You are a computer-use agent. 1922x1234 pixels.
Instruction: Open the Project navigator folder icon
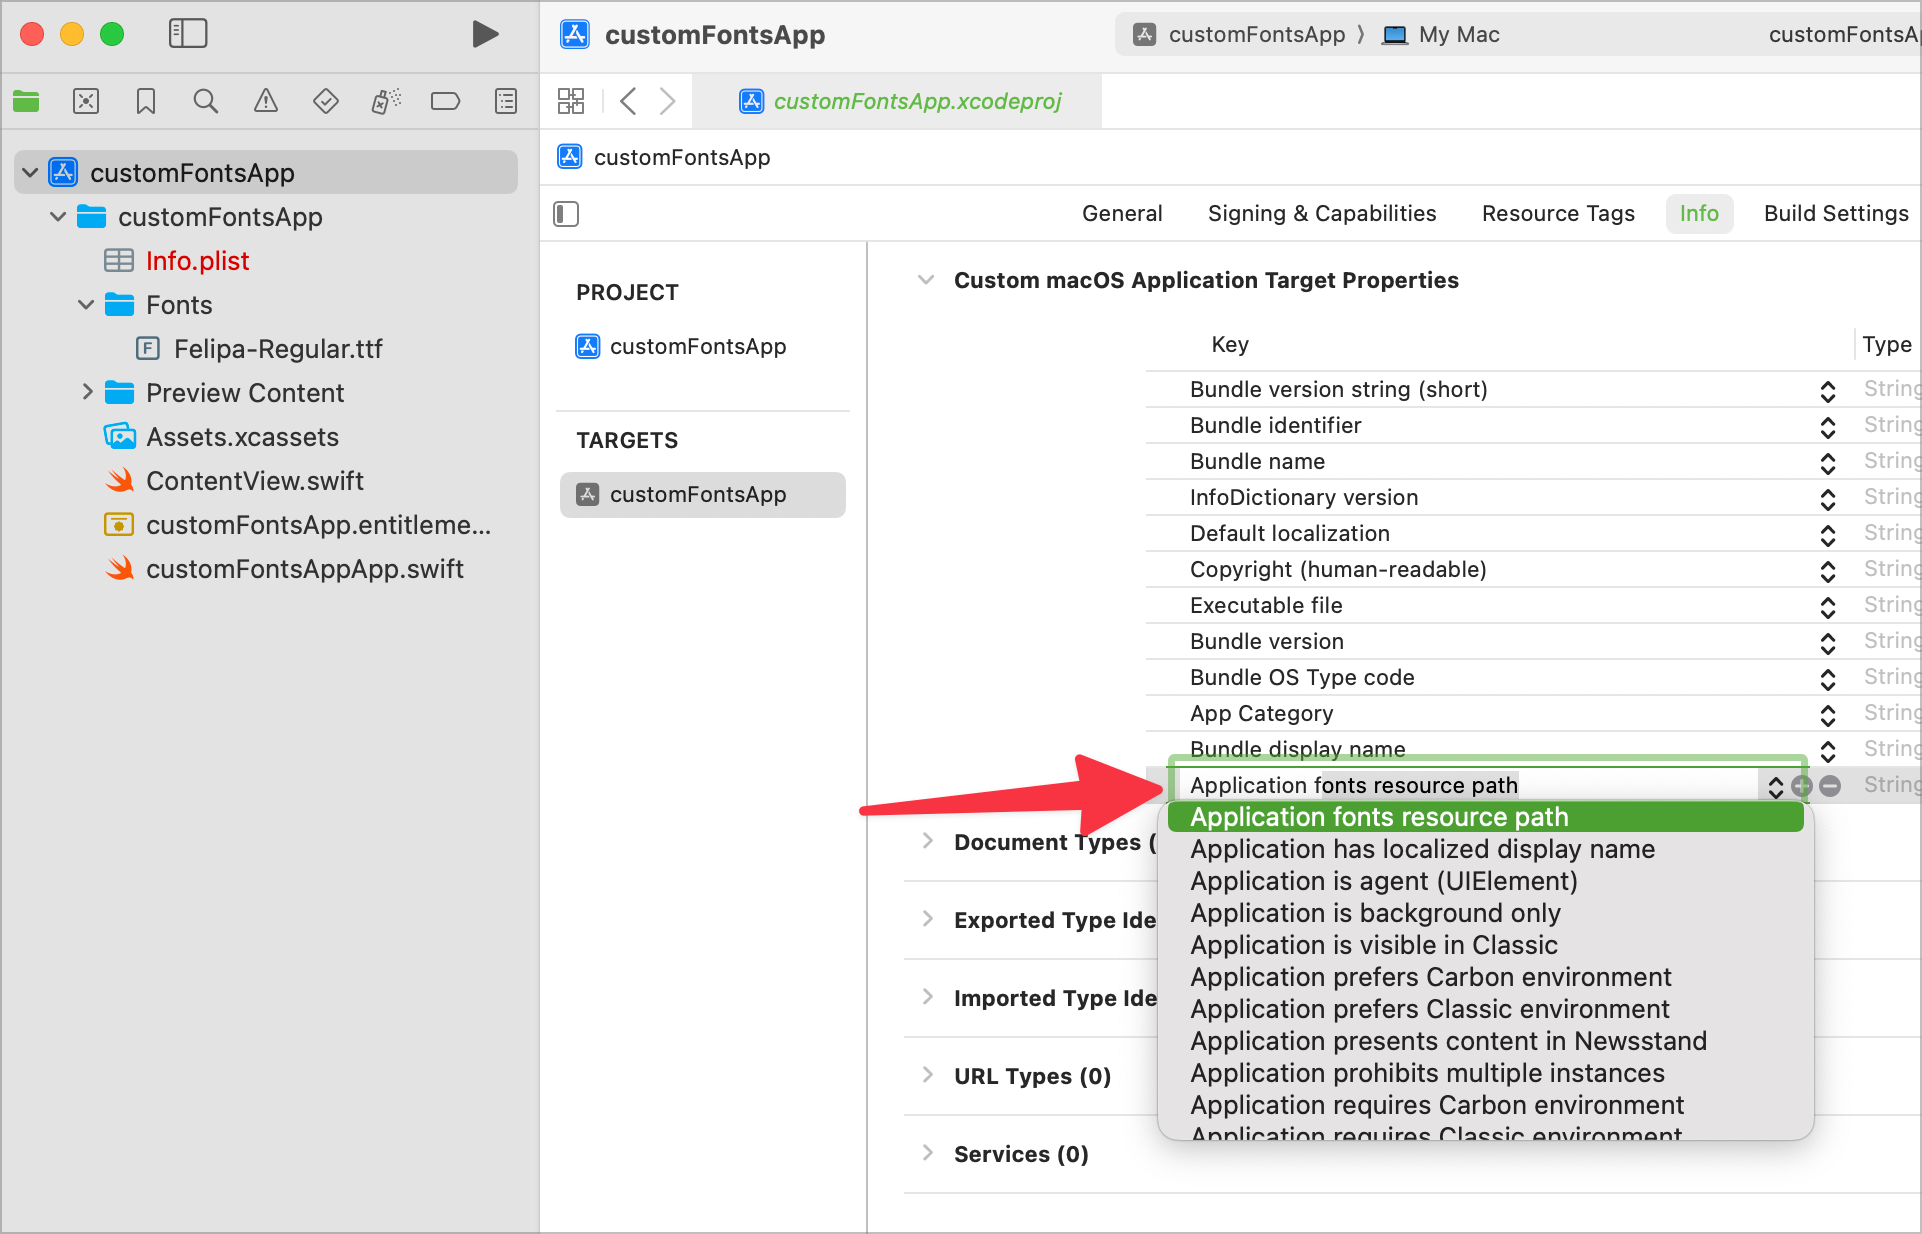coord(26,101)
